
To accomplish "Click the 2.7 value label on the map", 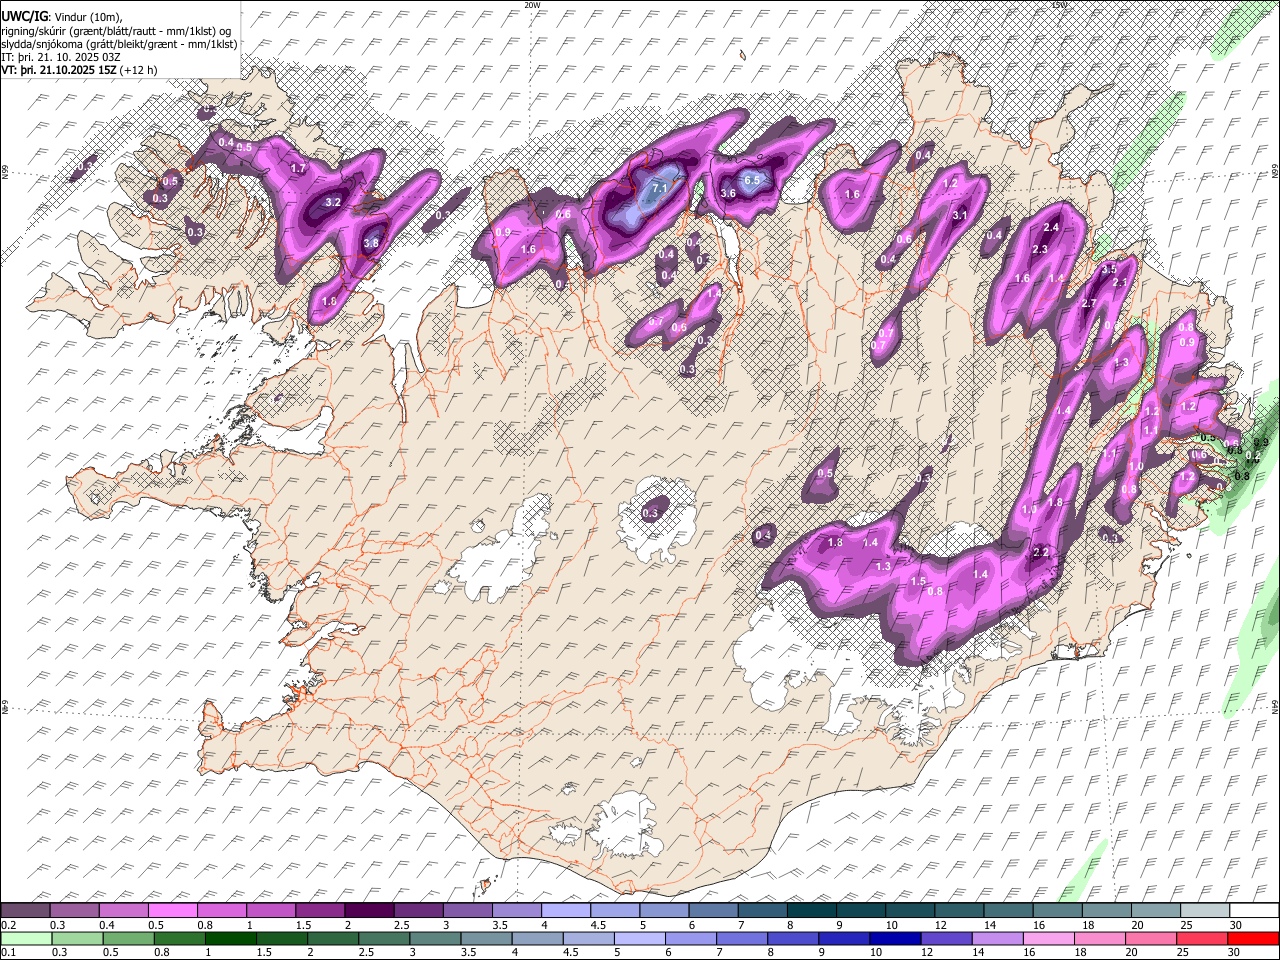I will 1090,303.
